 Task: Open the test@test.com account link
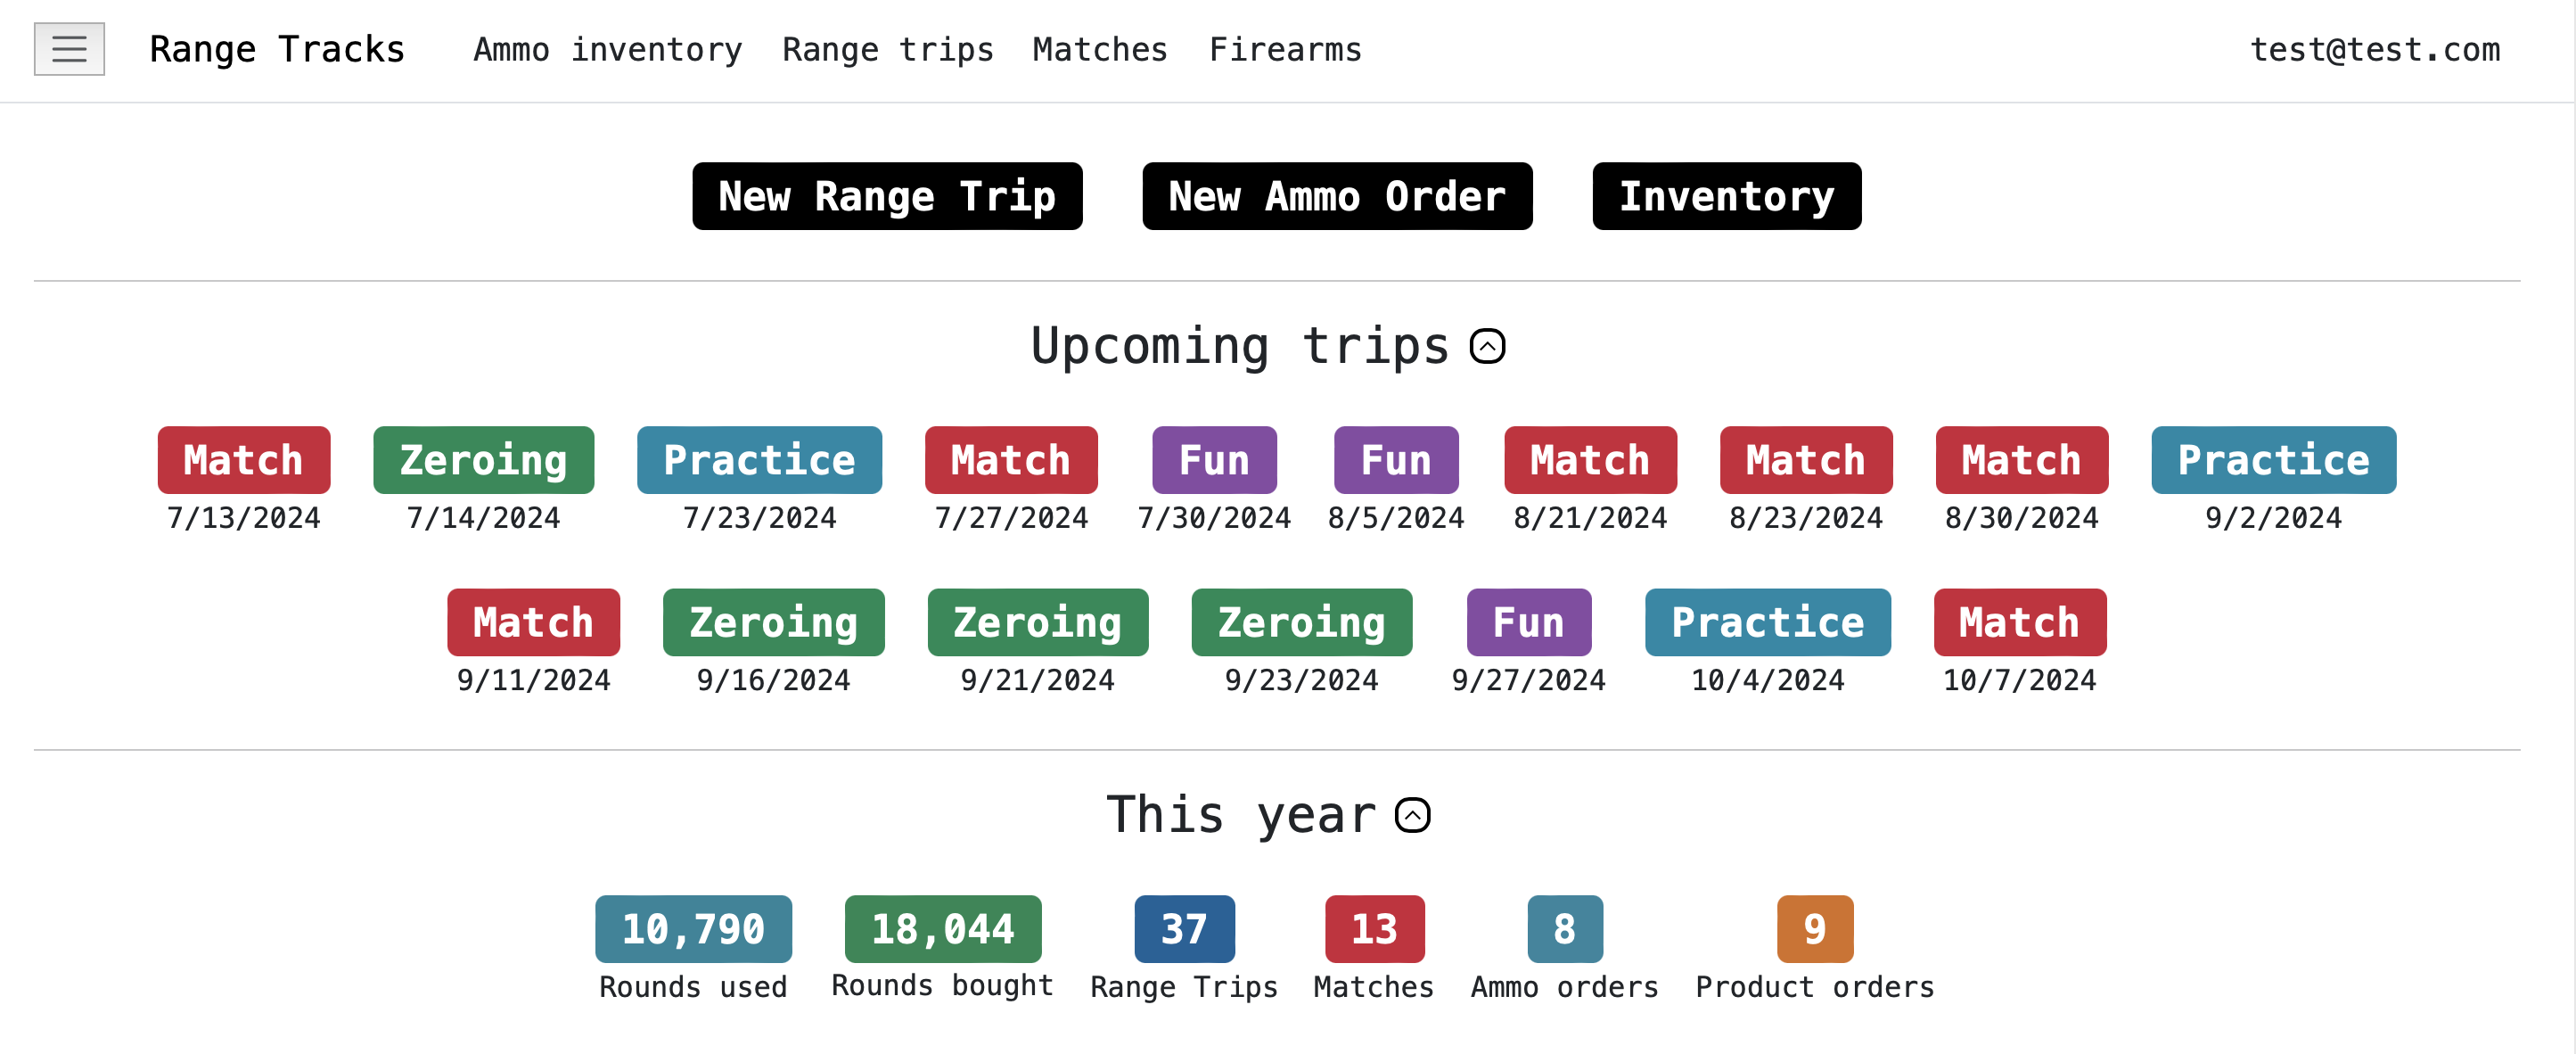pos(2375,49)
